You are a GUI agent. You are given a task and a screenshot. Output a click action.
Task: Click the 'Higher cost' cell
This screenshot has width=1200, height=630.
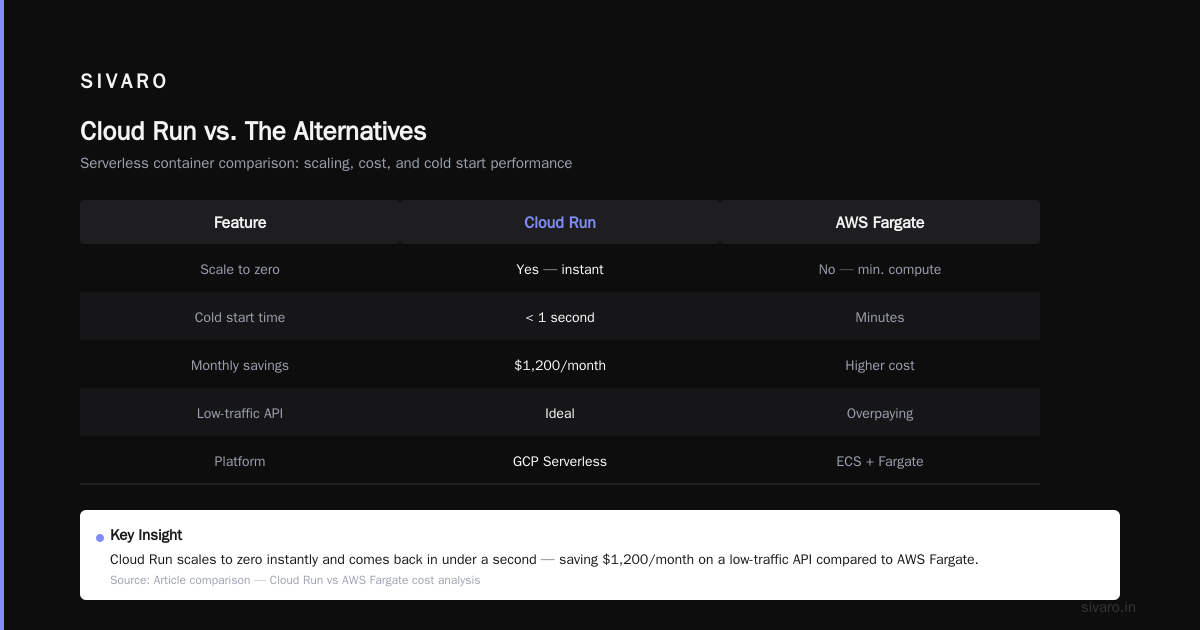(x=880, y=365)
